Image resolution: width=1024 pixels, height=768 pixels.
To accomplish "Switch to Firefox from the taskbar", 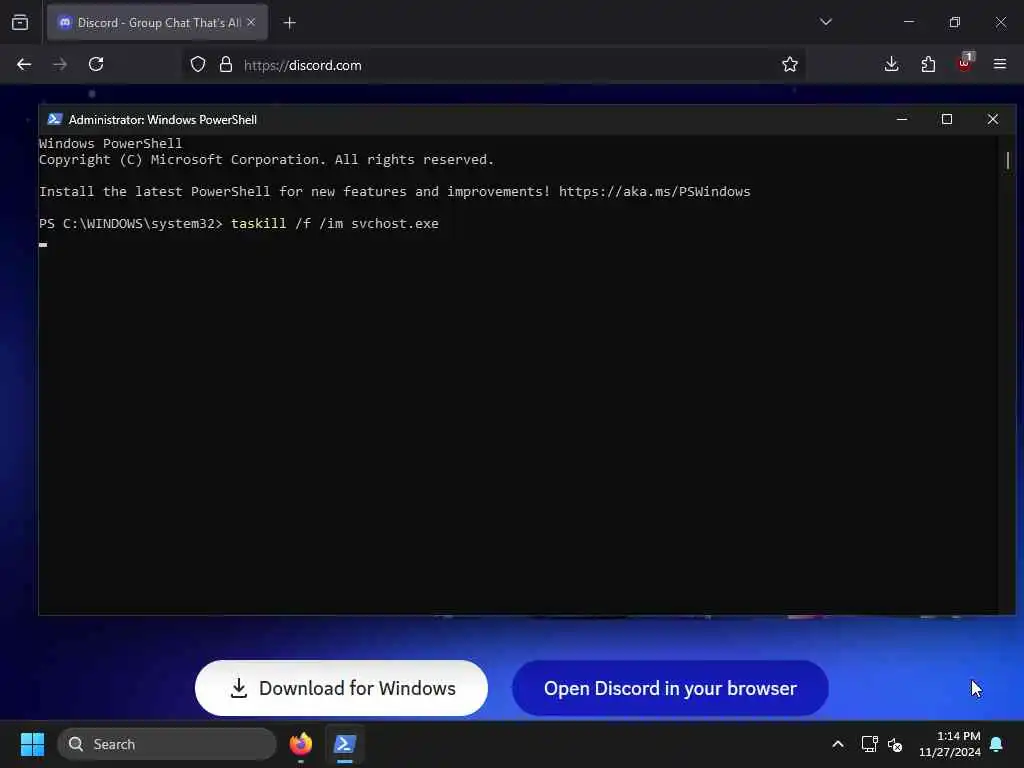I will (300, 744).
